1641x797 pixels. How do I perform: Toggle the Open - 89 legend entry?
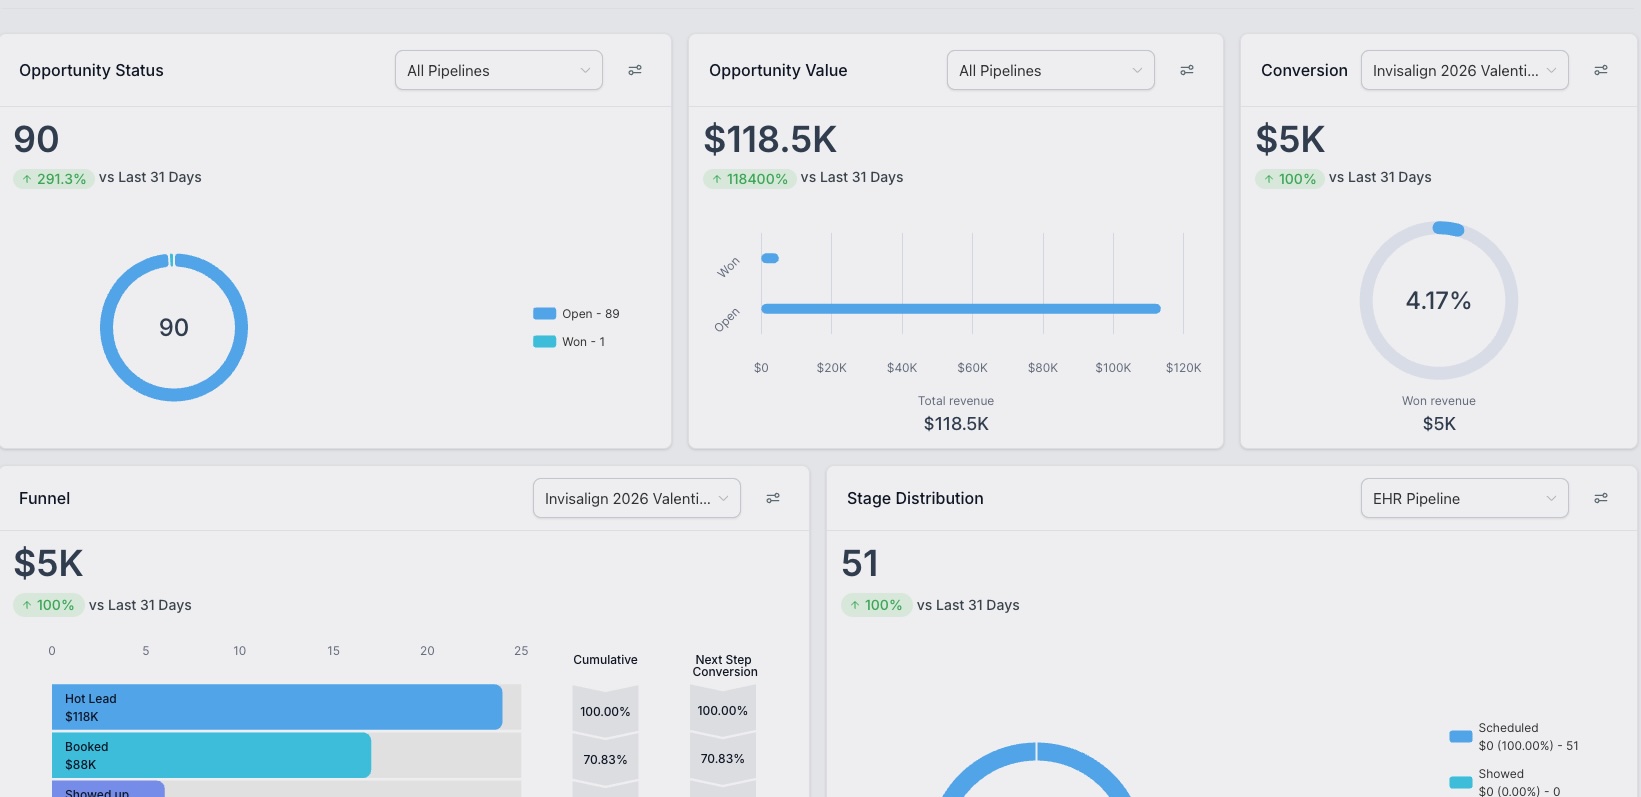point(577,314)
